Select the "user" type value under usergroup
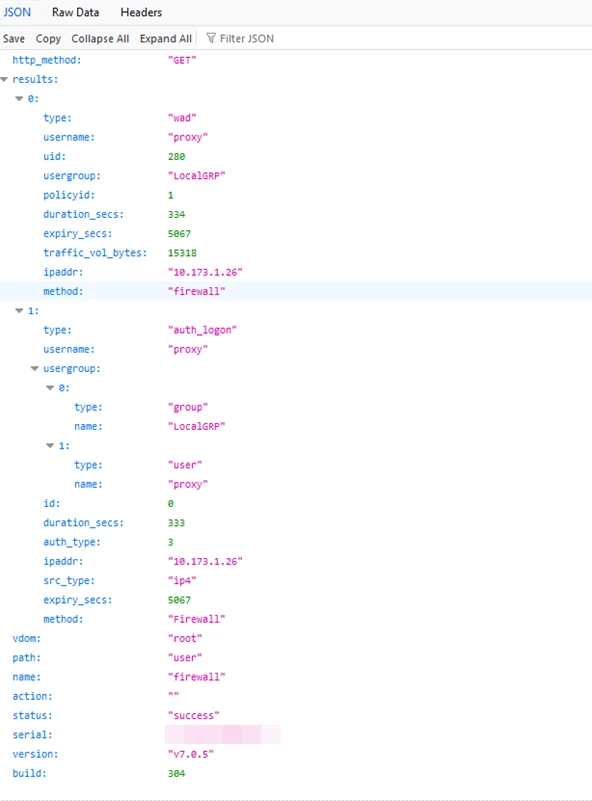Image resolution: width=592 pixels, height=801 pixels. point(185,465)
